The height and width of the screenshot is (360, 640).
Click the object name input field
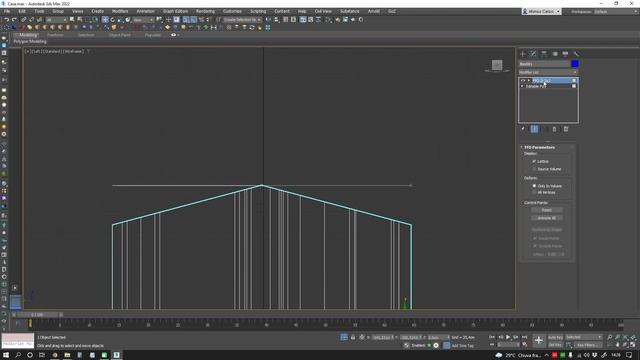click(544, 64)
